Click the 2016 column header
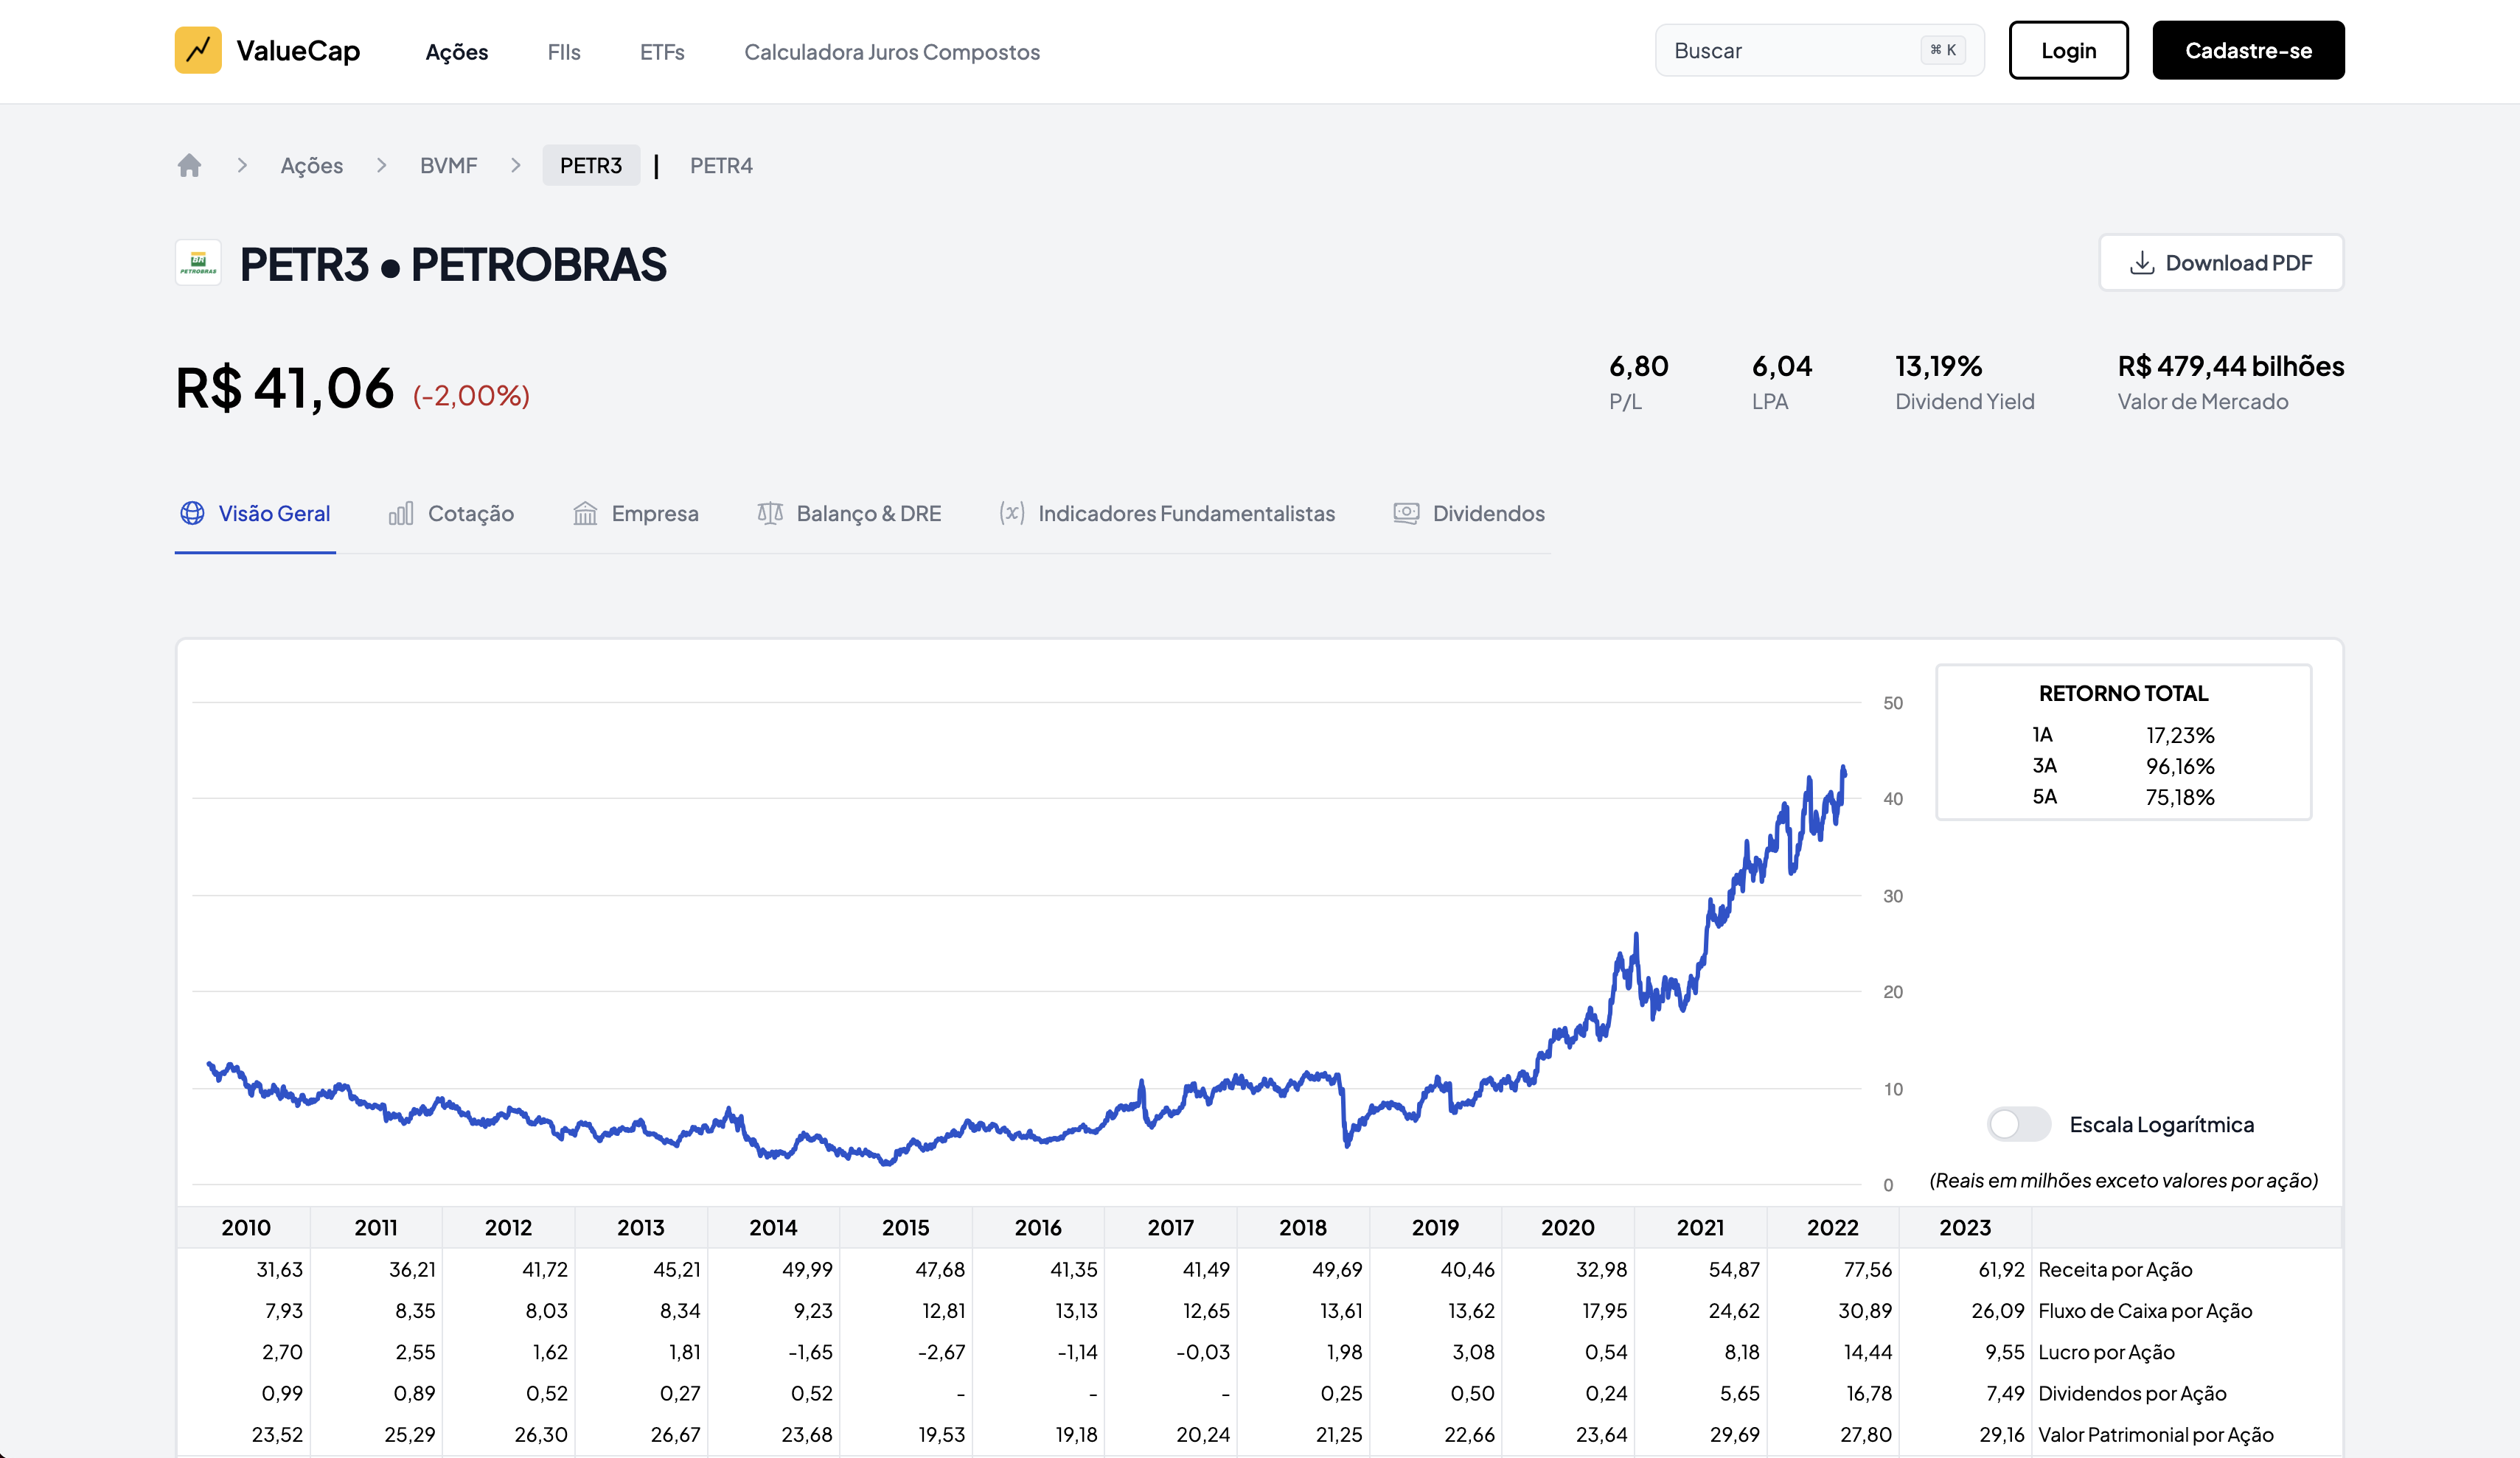Viewport: 2520px width, 1458px height. pyautogui.click(x=1038, y=1227)
